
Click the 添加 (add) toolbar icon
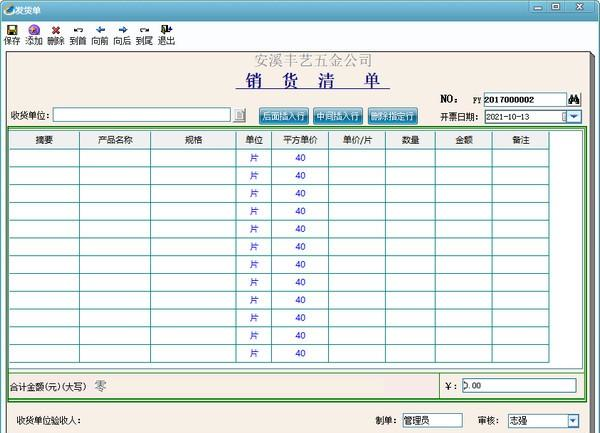34,35
